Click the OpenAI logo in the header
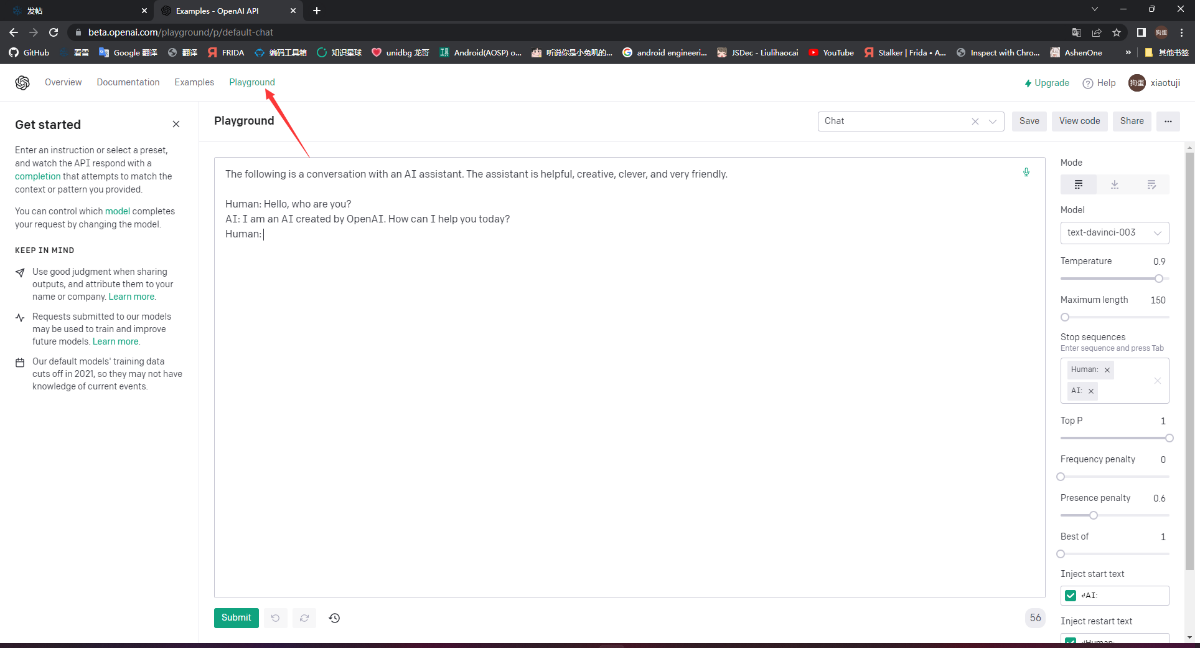 [22, 82]
